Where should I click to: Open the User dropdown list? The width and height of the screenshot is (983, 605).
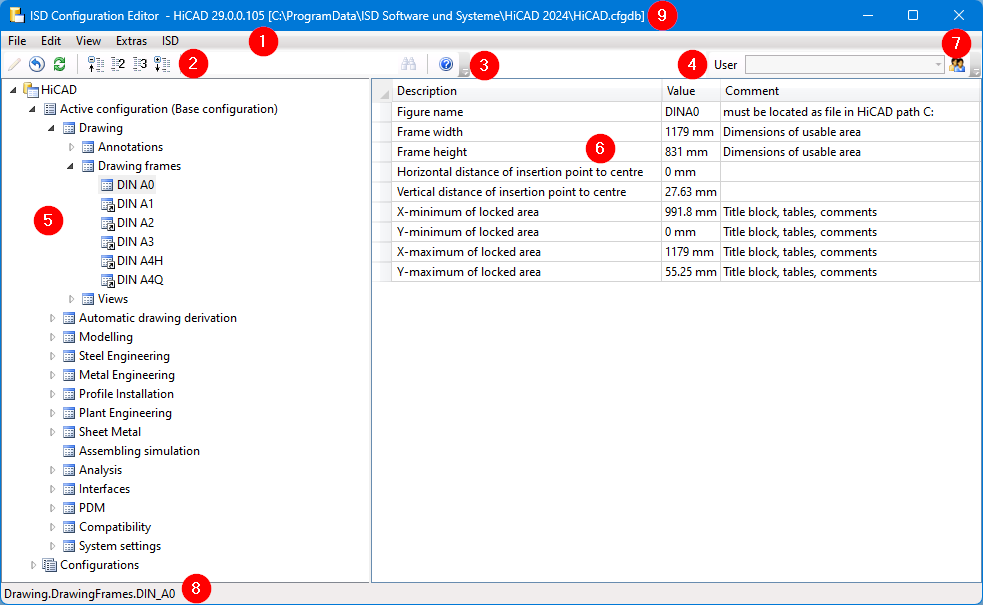pyautogui.click(x=938, y=65)
